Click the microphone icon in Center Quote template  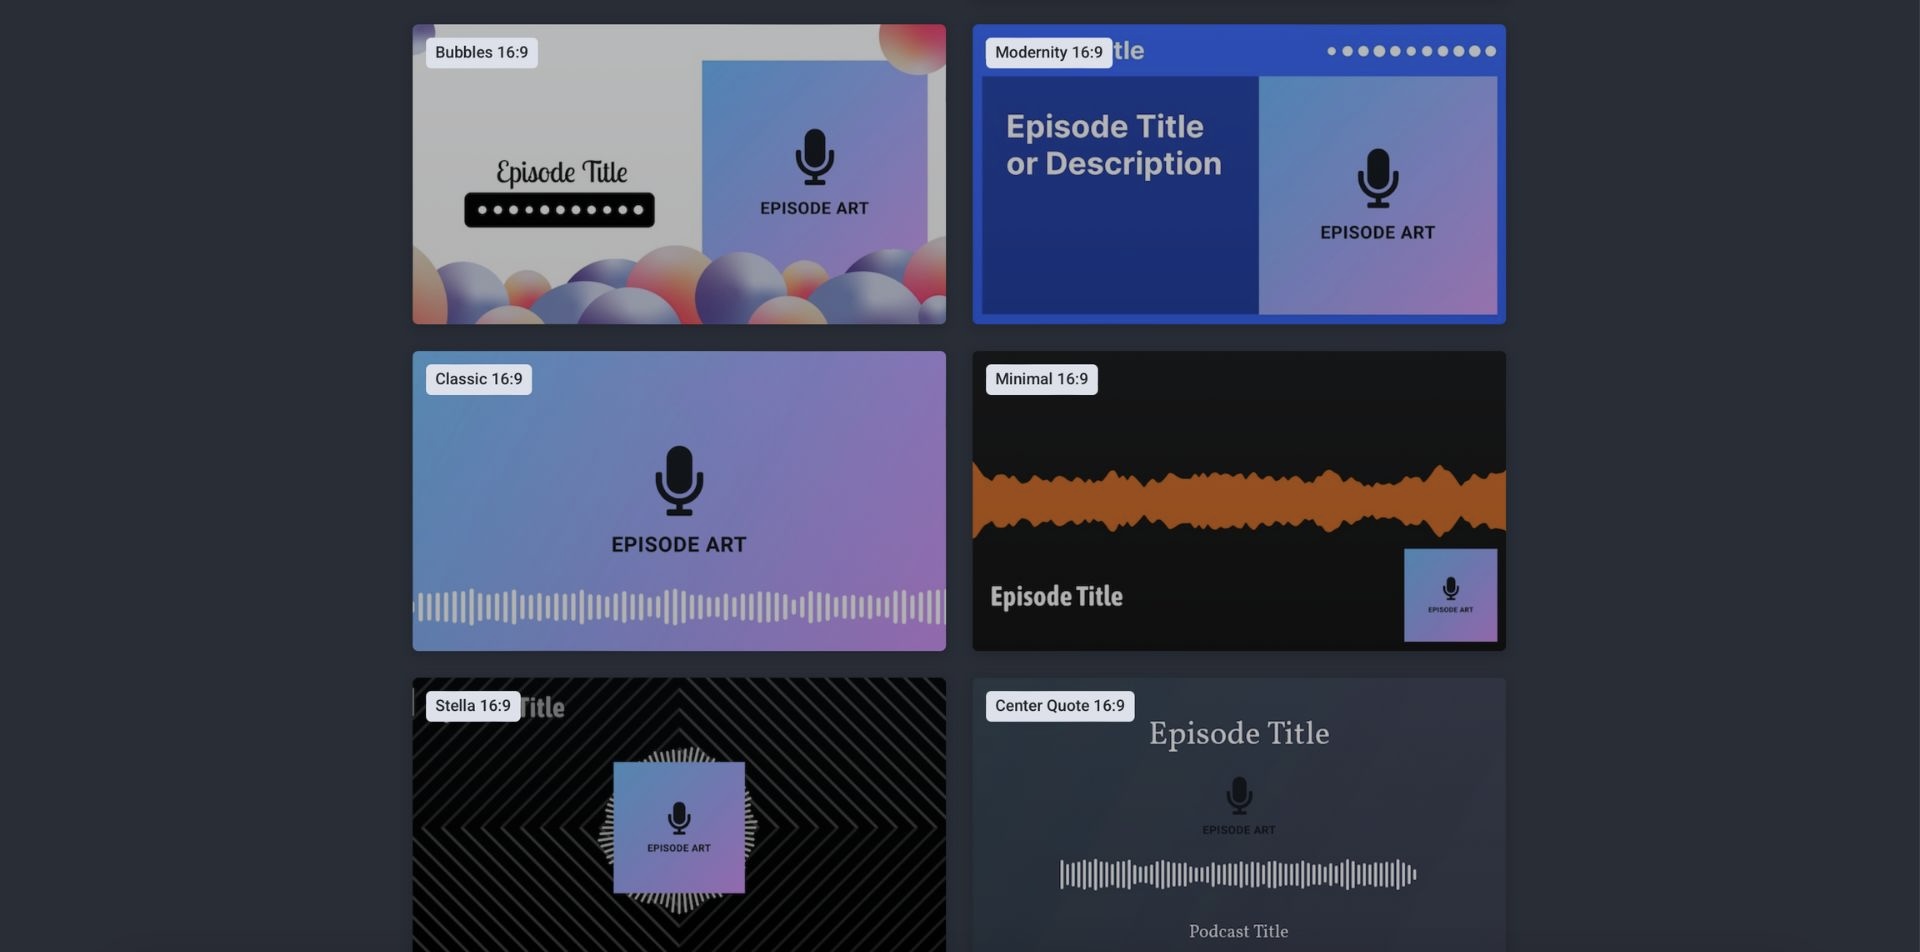pyautogui.click(x=1239, y=795)
